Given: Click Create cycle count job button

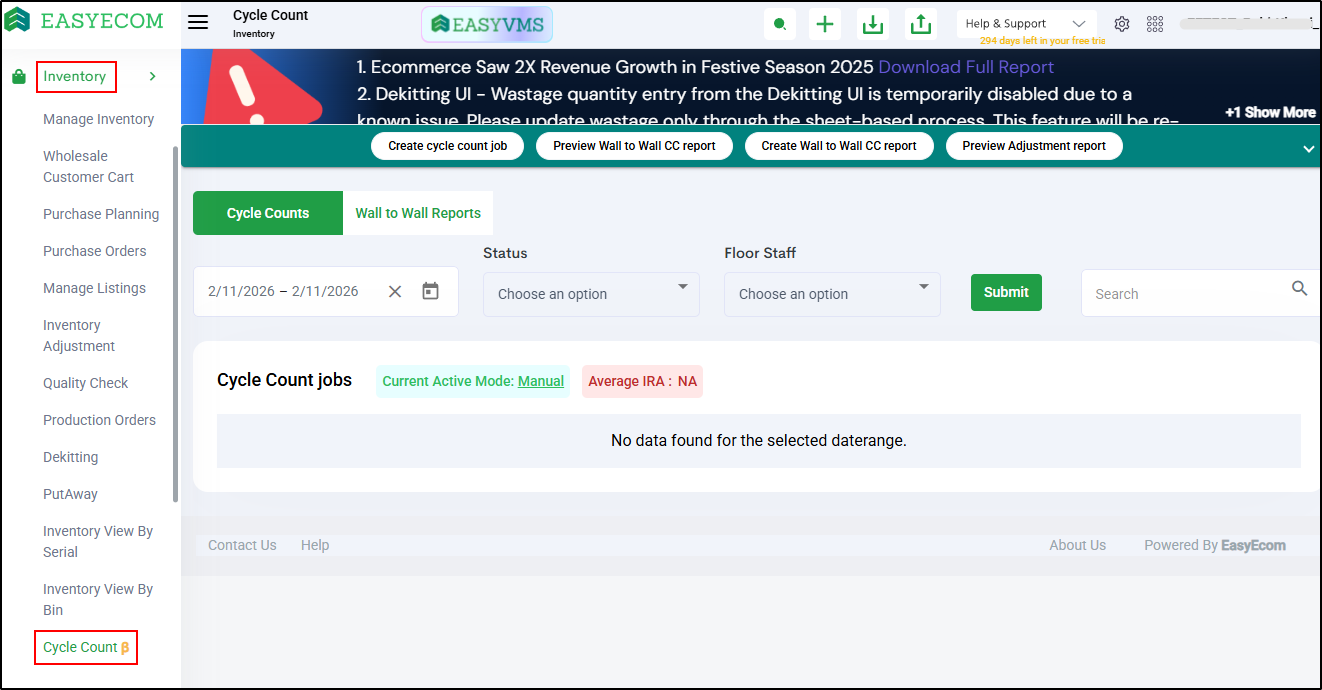Looking at the screenshot, I should 447,146.
